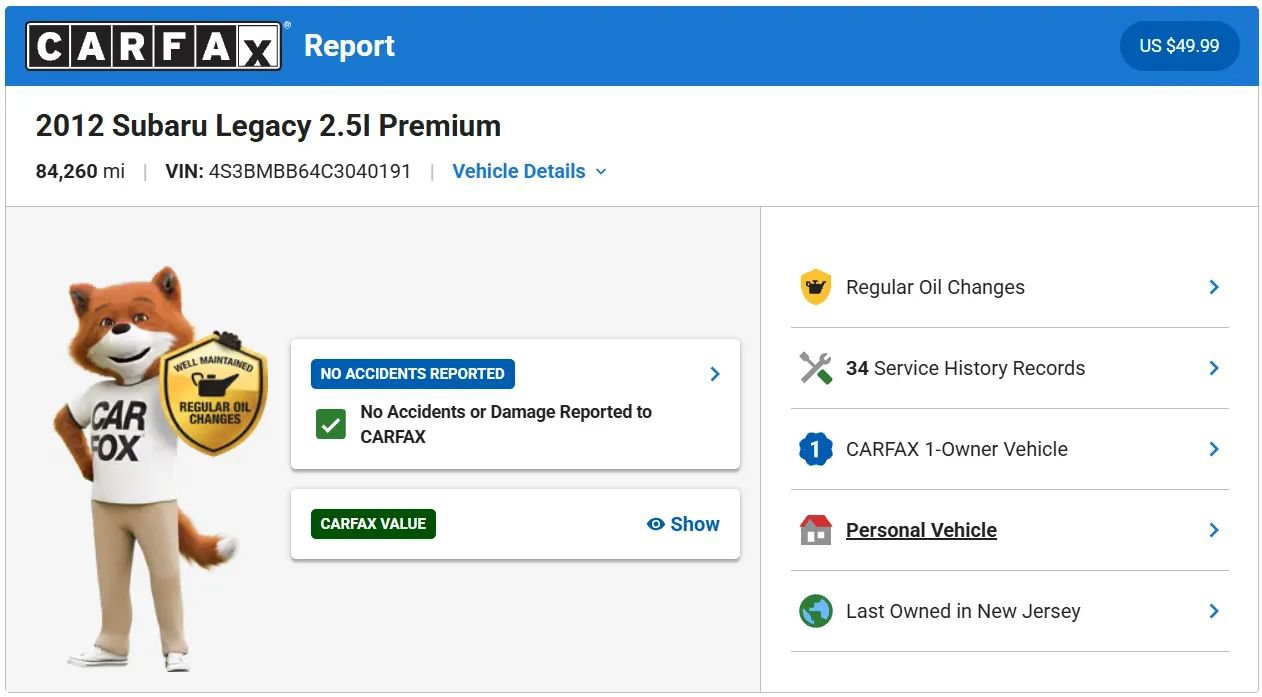The width and height of the screenshot is (1262, 697).
Task: Click the eye icon next to Show
Action: pyautogui.click(x=656, y=524)
